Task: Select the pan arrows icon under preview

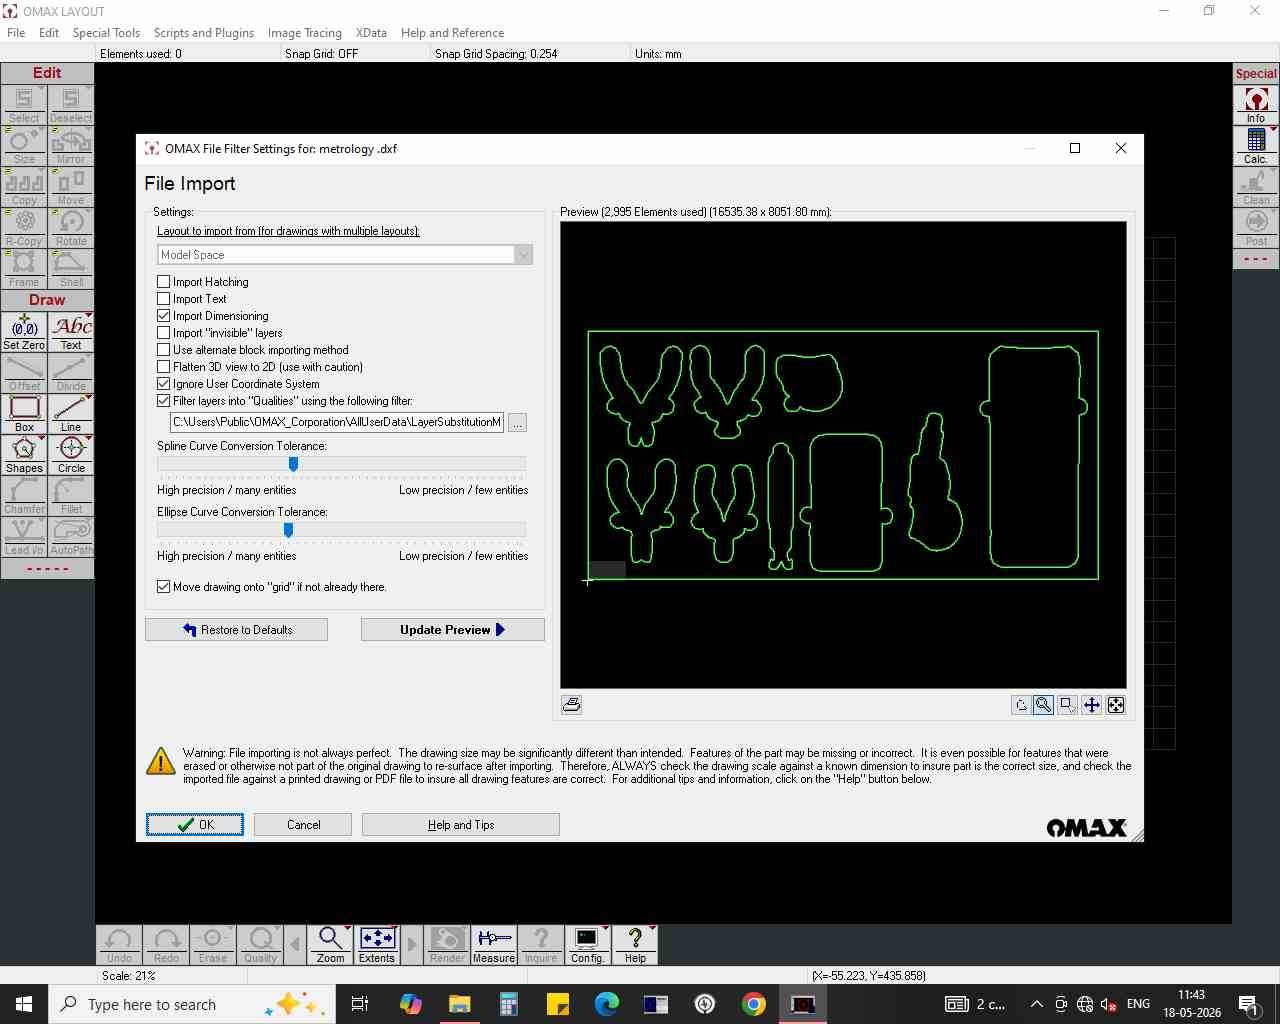Action: click(1092, 705)
